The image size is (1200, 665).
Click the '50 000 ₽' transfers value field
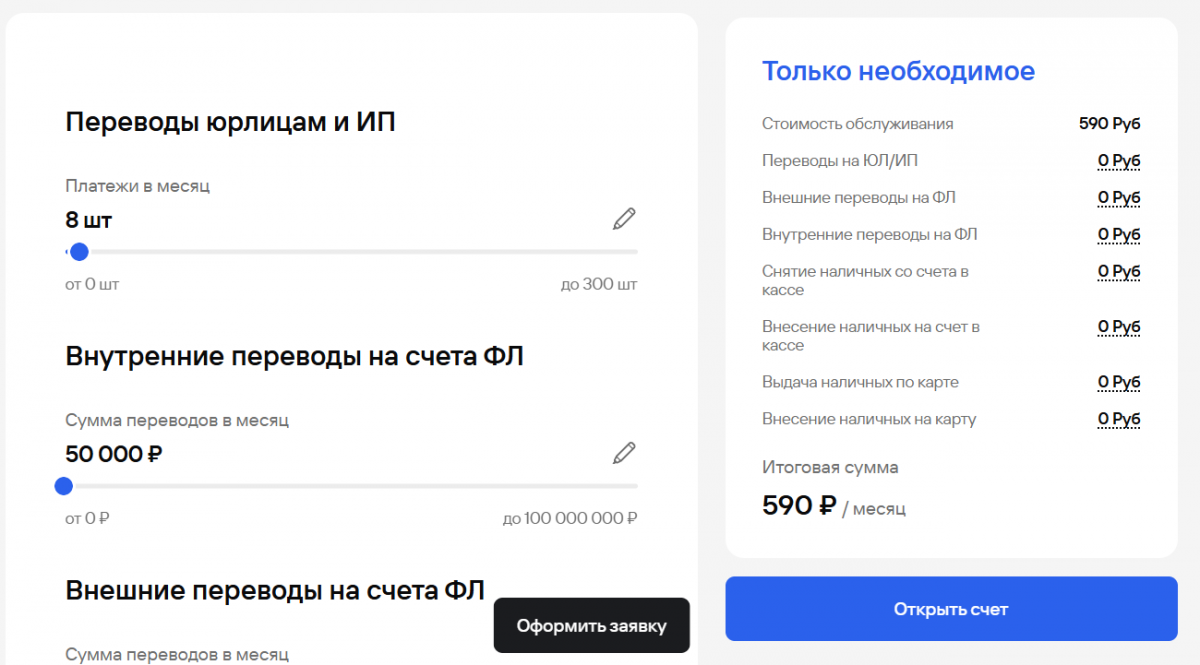(114, 454)
